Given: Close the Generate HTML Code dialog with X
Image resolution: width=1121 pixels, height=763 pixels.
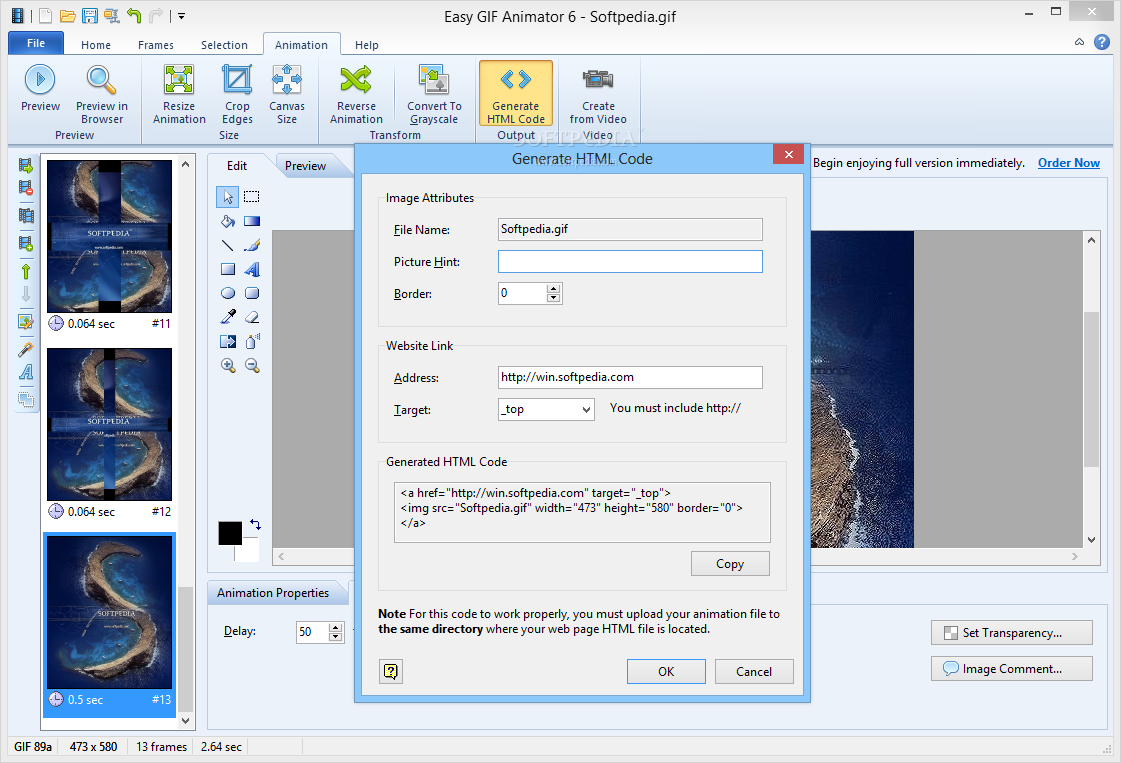Looking at the screenshot, I should coord(789,154).
